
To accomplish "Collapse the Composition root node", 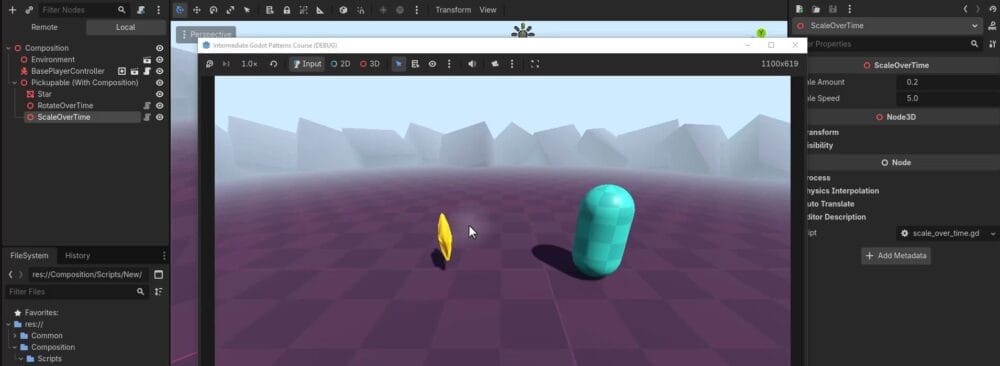I will pyautogui.click(x=8, y=48).
